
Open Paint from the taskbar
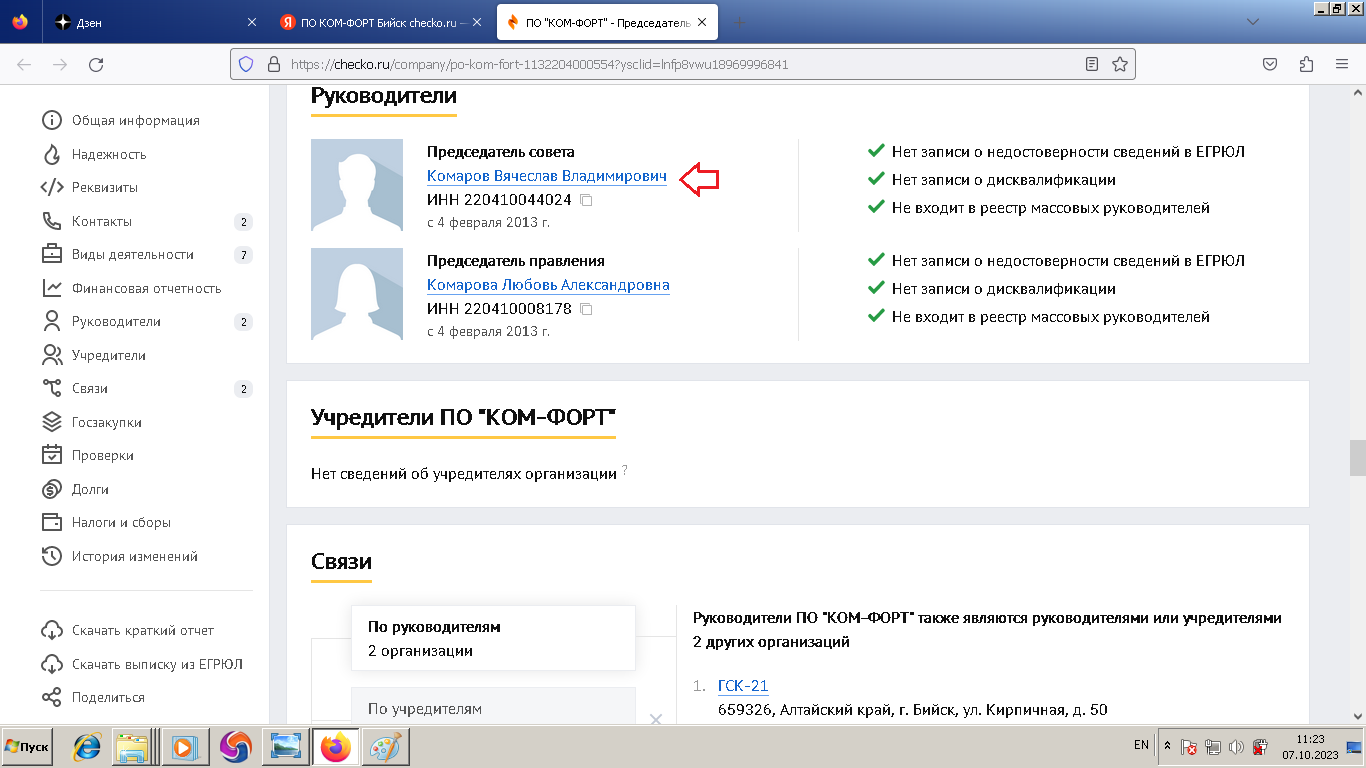[385, 746]
